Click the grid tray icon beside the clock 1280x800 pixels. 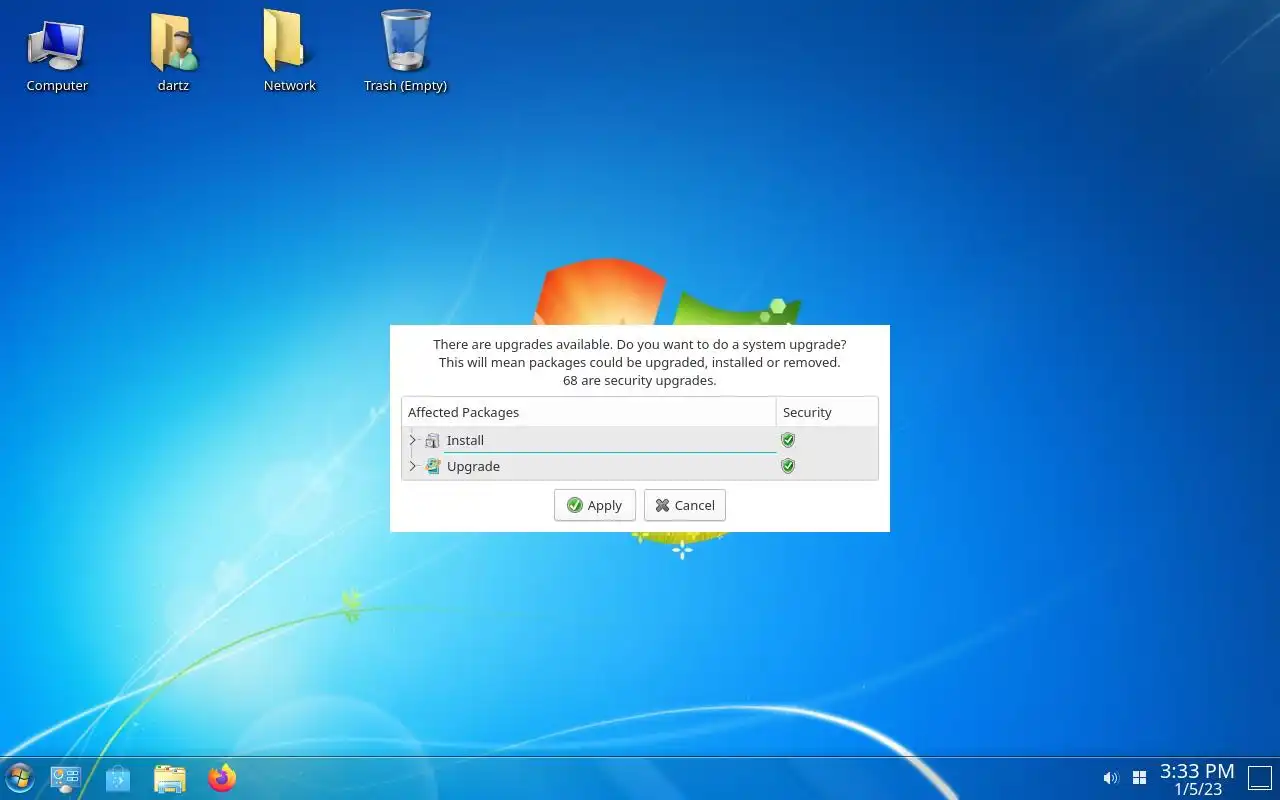pyautogui.click(x=1139, y=778)
